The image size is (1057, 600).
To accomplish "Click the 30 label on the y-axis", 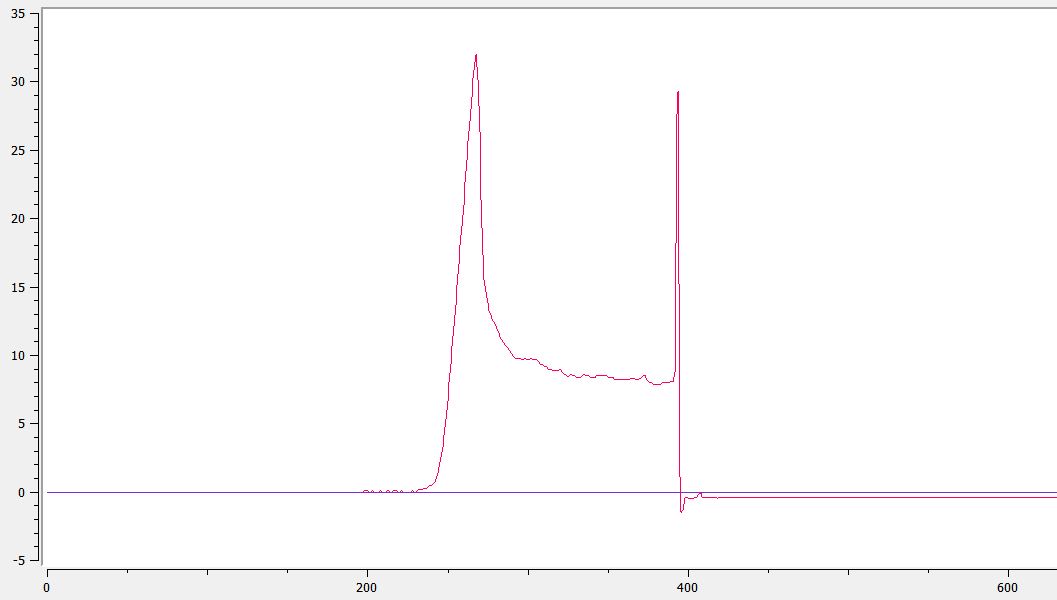I will coord(19,82).
